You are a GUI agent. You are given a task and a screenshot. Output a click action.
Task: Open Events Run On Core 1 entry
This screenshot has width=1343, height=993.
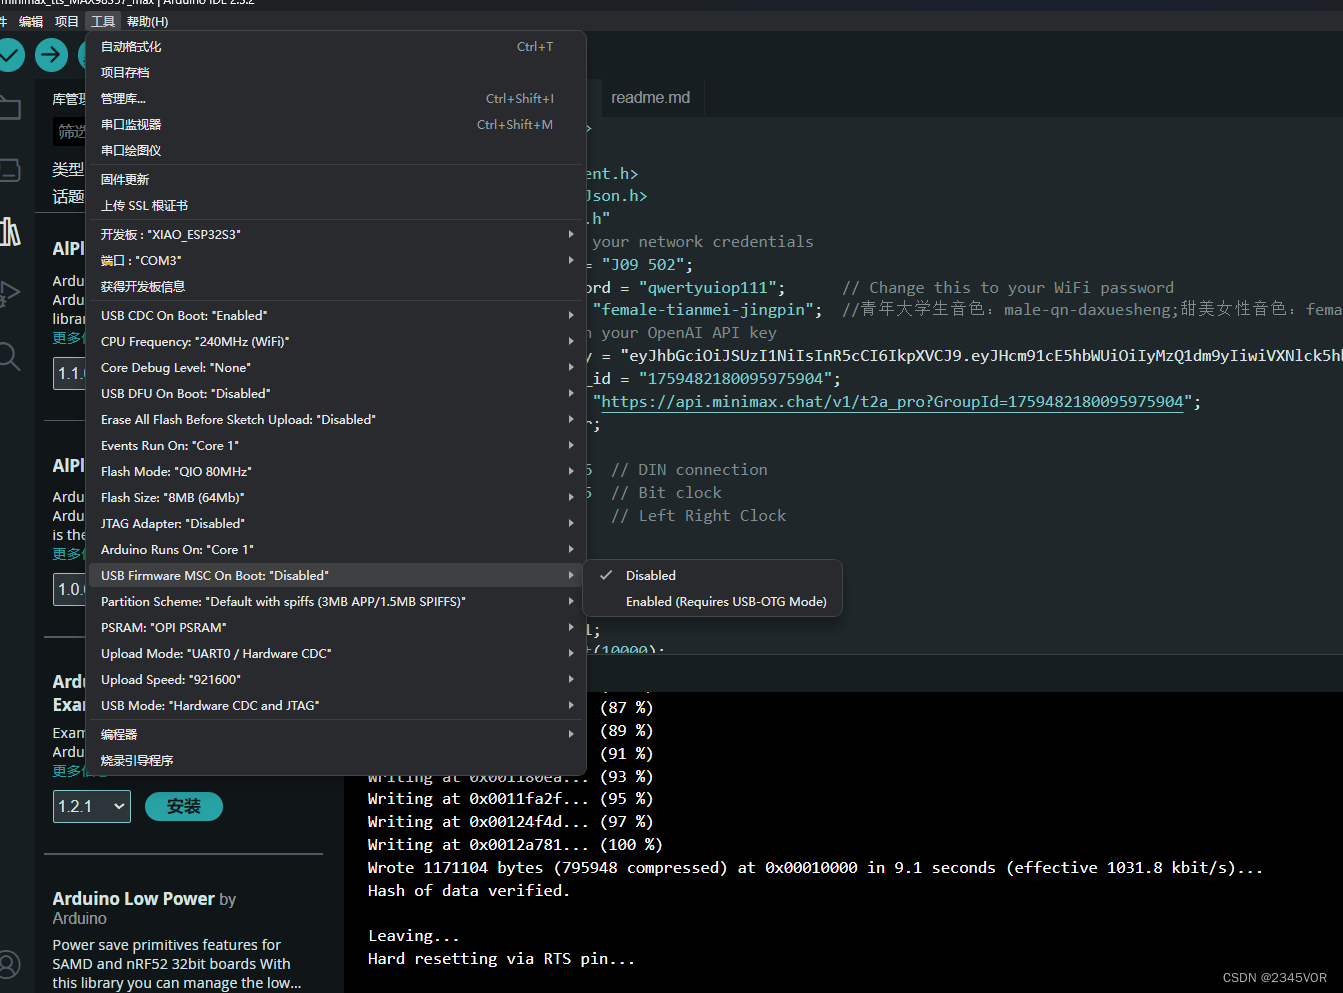coord(336,445)
